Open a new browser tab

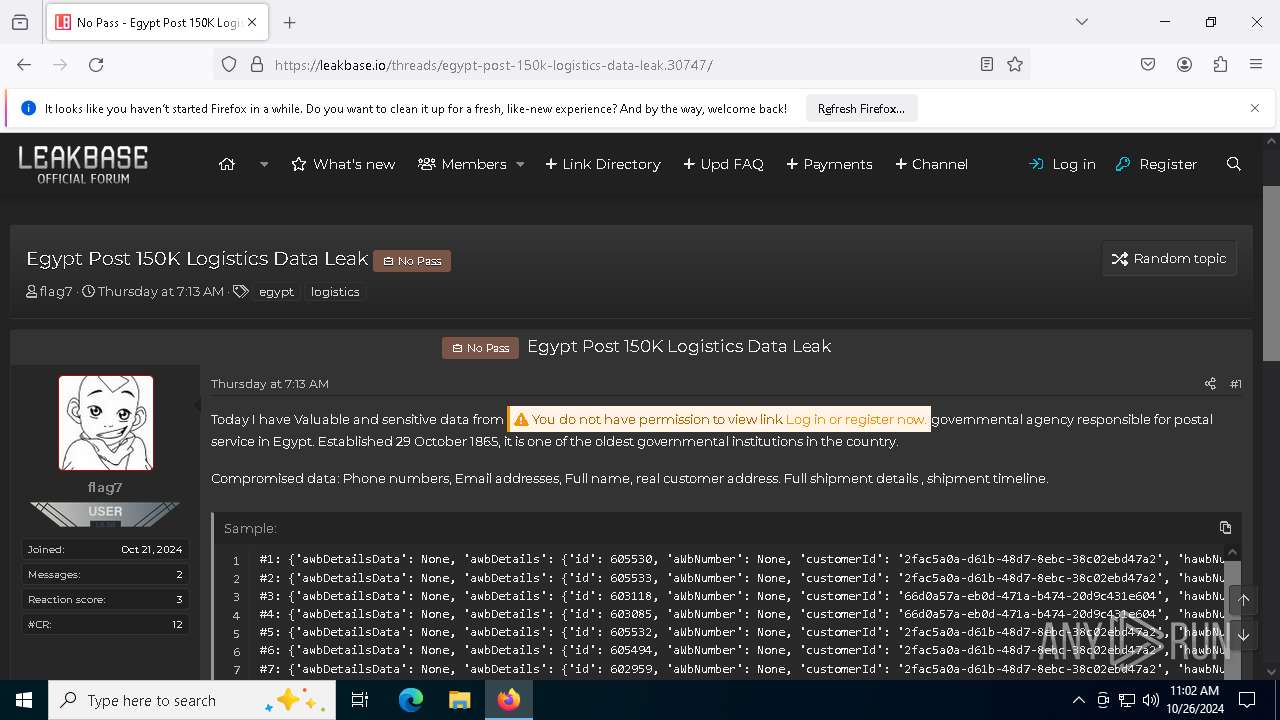pos(289,22)
